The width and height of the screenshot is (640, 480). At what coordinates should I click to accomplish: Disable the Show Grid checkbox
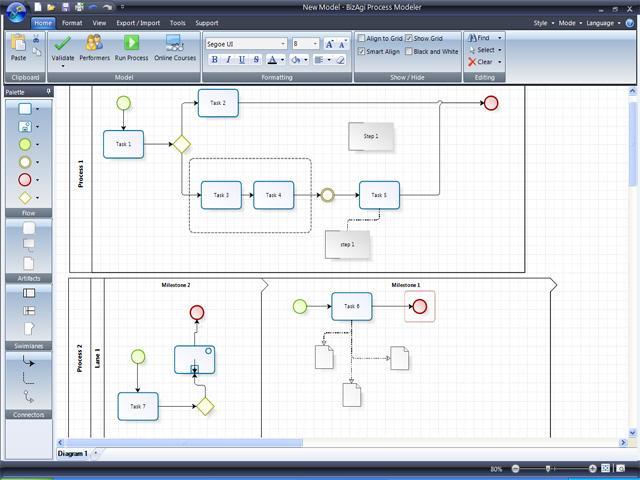(x=409, y=38)
